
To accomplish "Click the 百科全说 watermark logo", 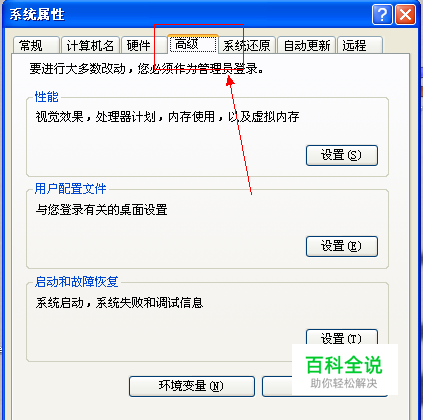I will click(x=345, y=369).
